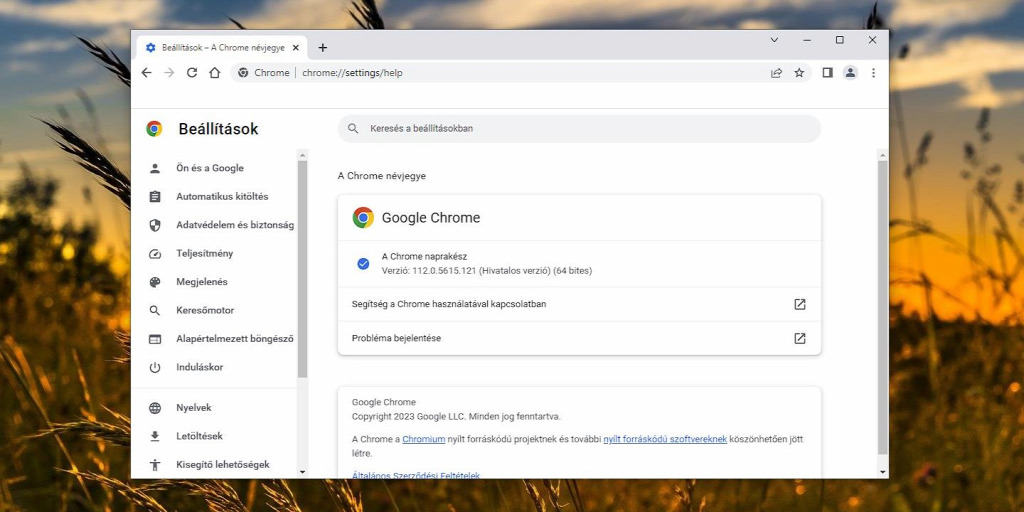Open Problémá bejelentése external link

click(799, 338)
